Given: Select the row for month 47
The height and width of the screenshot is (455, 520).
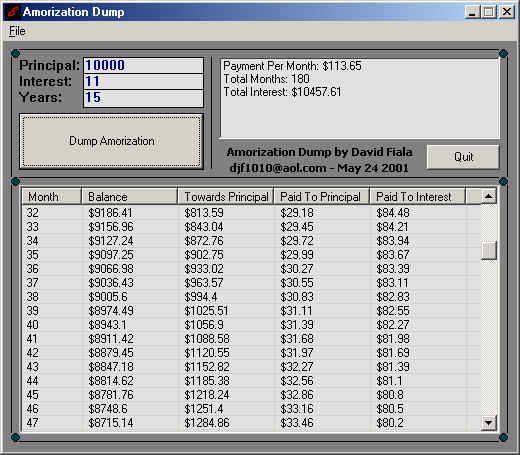Looking at the screenshot, I should [251, 423].
